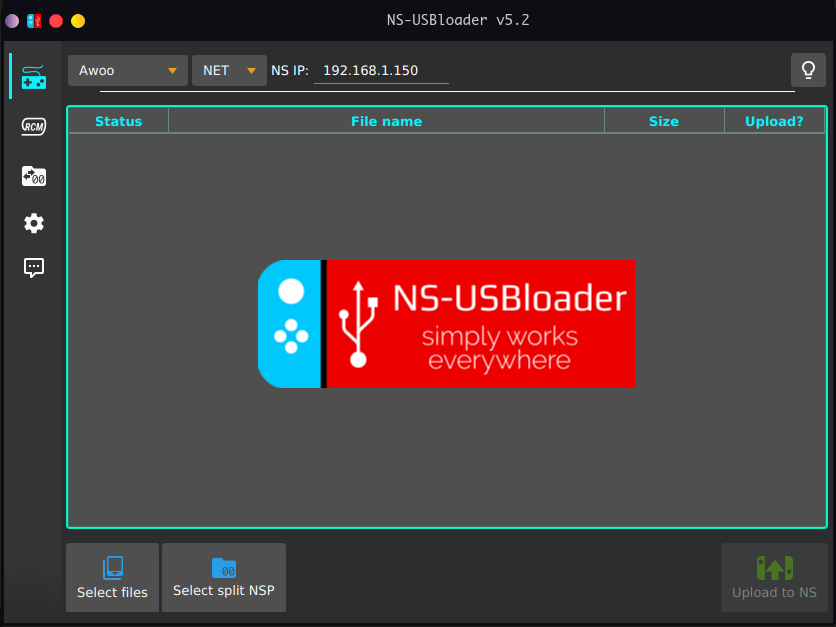The image size is (836, 627).
Task: Focus the NS IP address field
Action: (380, 71)
